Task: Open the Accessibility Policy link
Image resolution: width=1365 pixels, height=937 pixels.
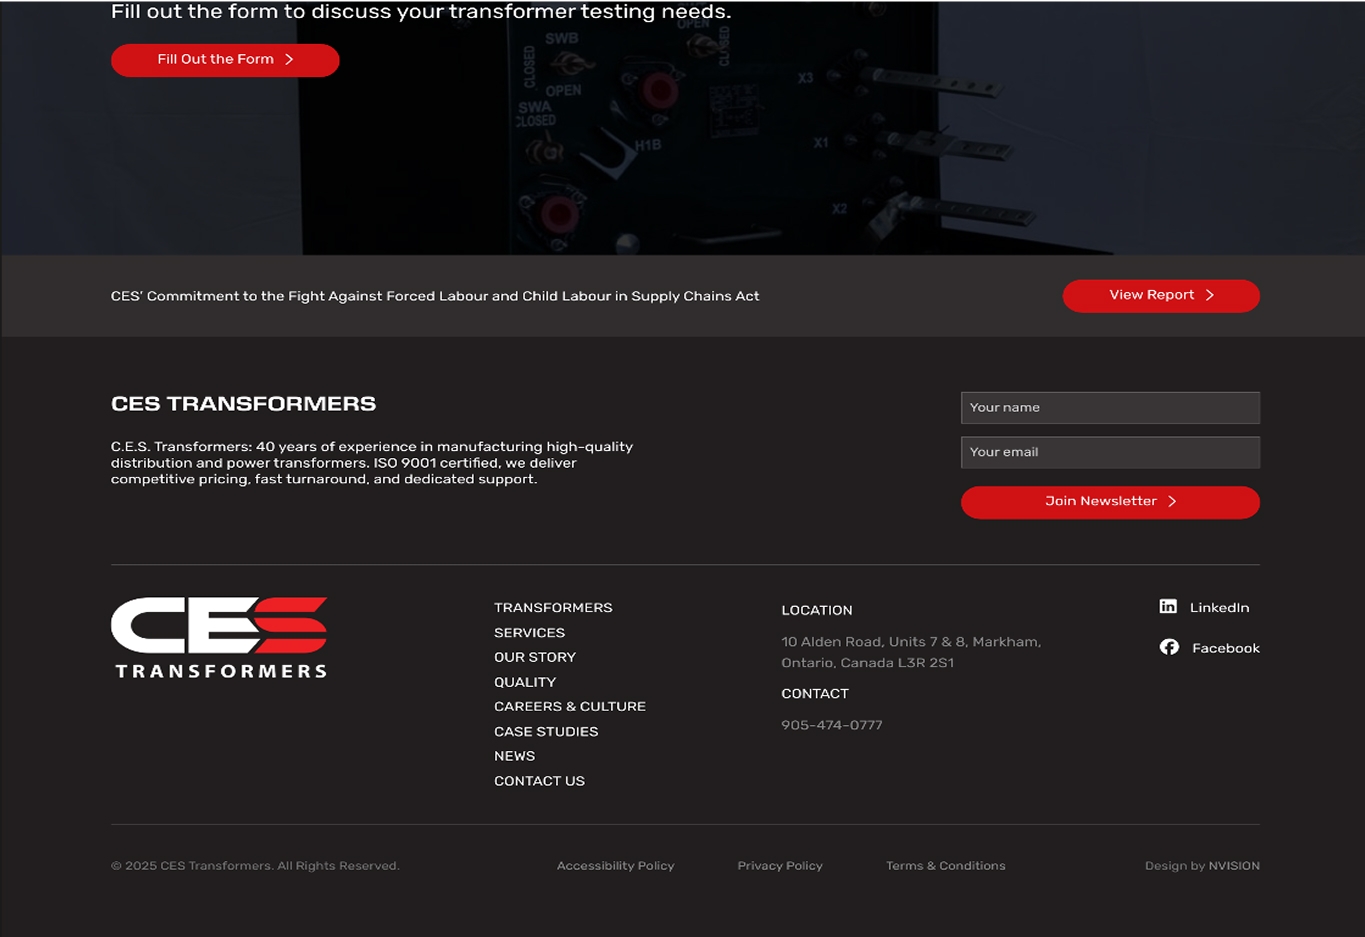Action: click(615, 866)
